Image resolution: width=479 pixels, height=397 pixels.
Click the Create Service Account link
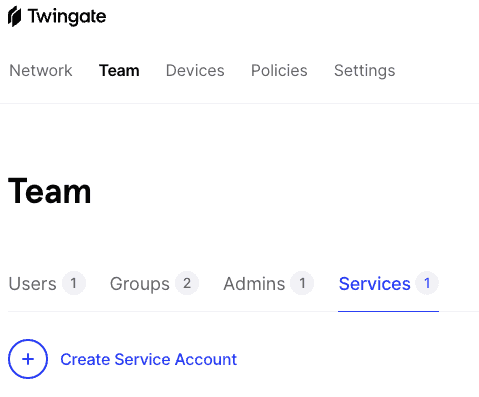pos(149,359)
